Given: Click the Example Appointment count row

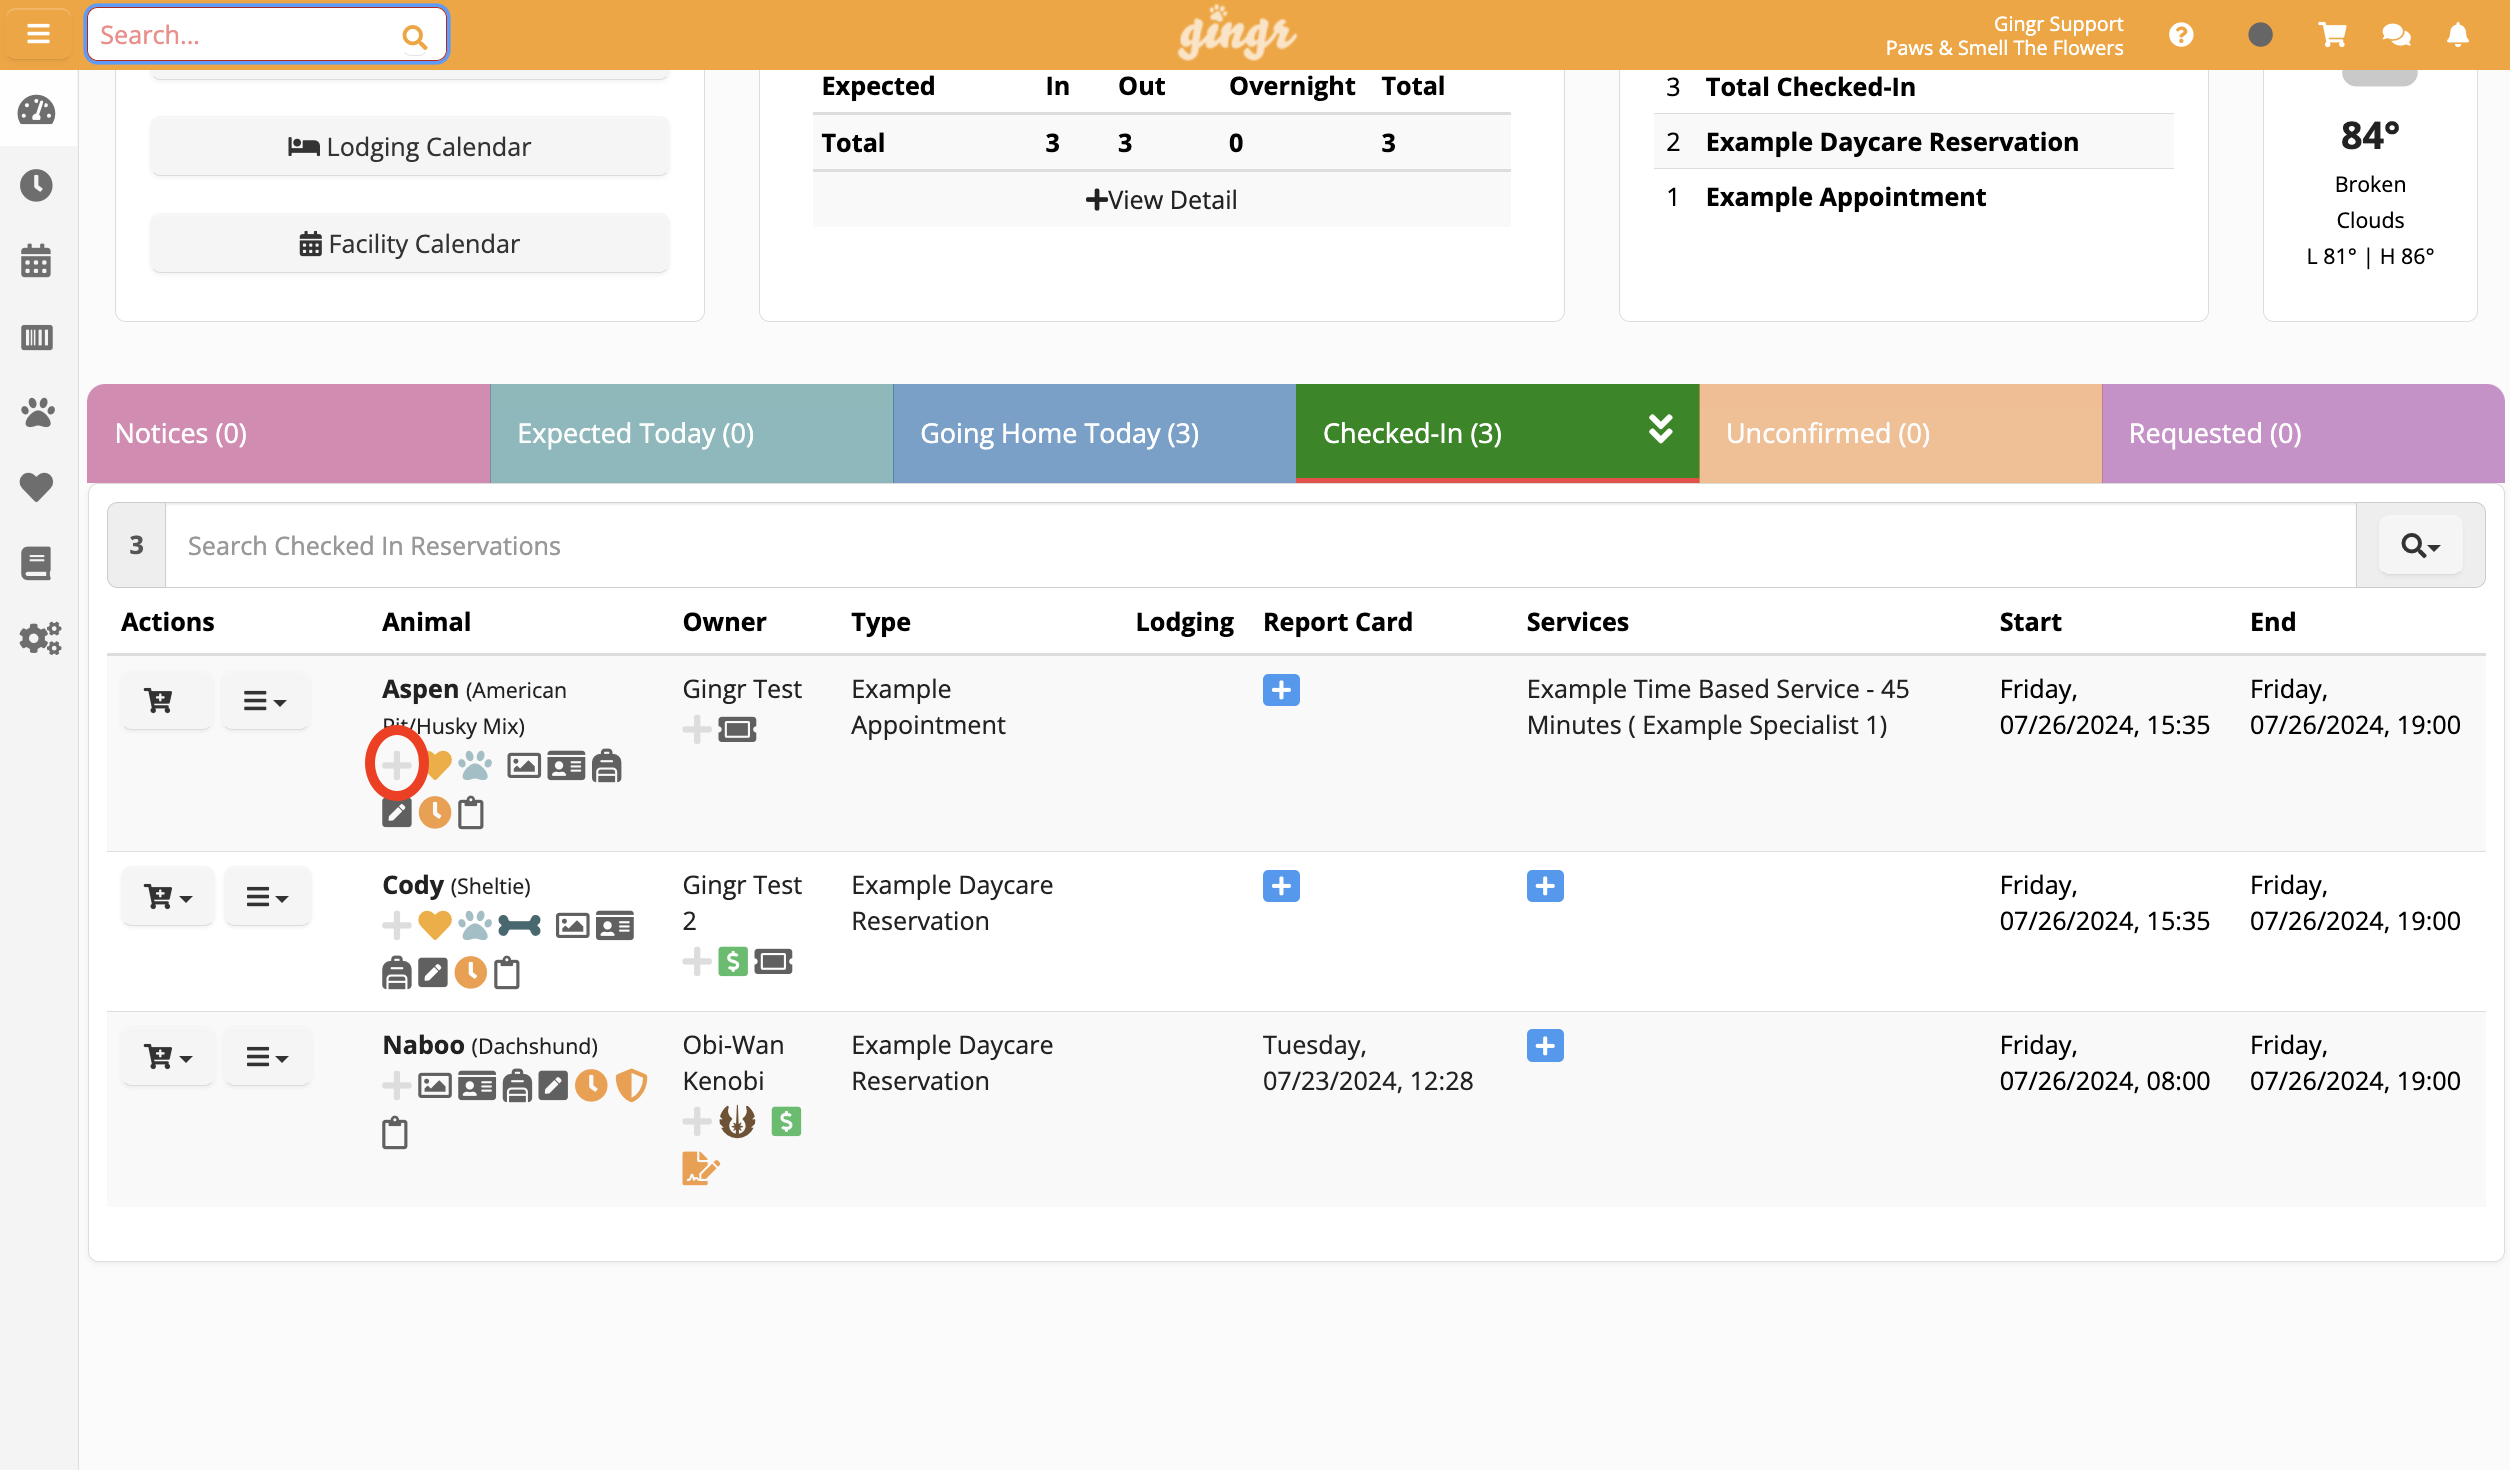Looking at the screenshot, I should pyautogui.click(x=1913, y=197).
